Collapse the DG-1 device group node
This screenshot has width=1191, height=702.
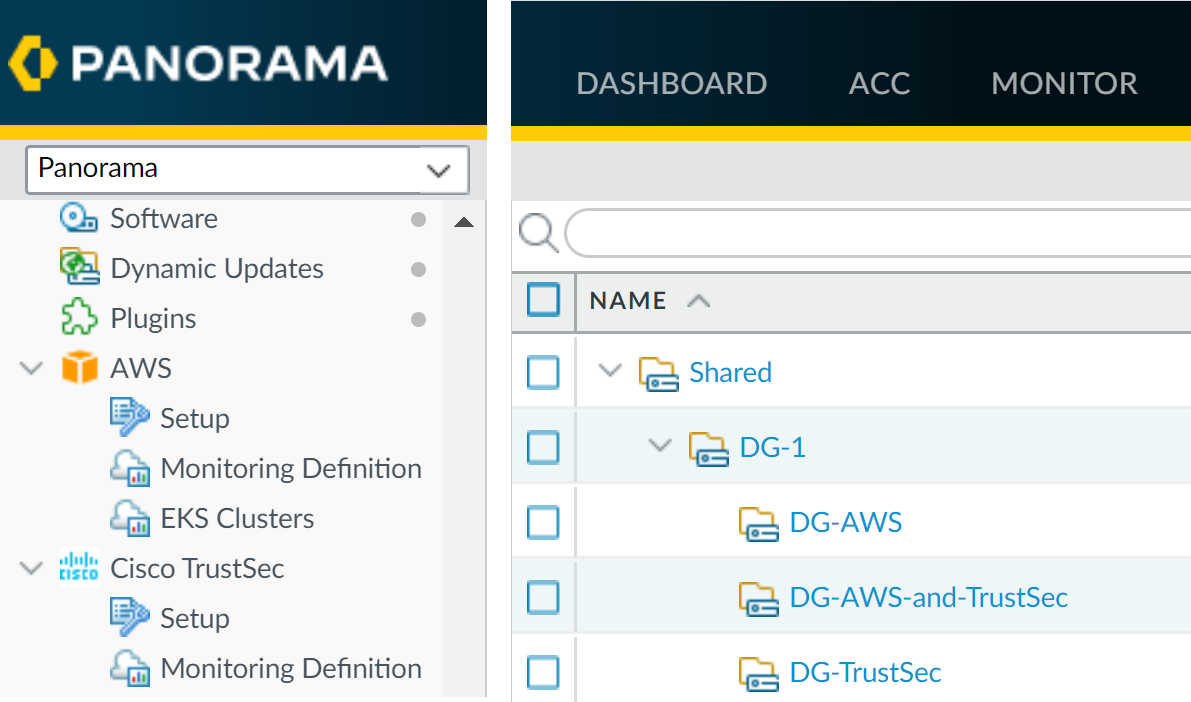click(x=659, y=447)
